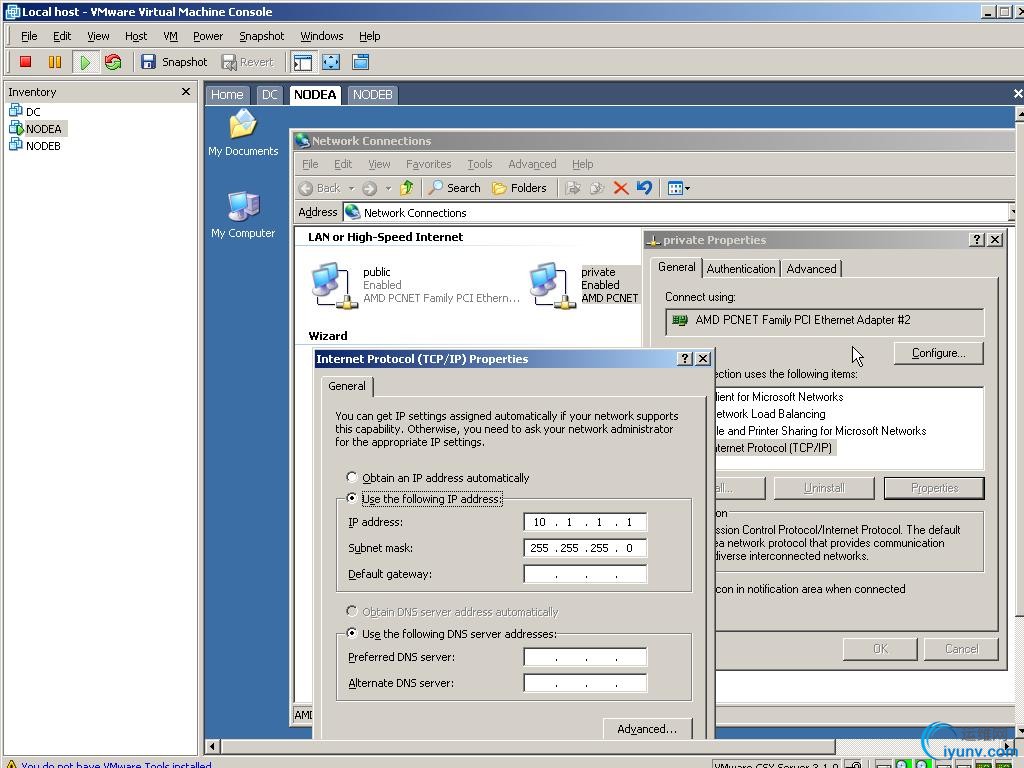Viewport: 1024px width, 768px height.
Task: Click the Default gateway field
Action: (585, 574)
